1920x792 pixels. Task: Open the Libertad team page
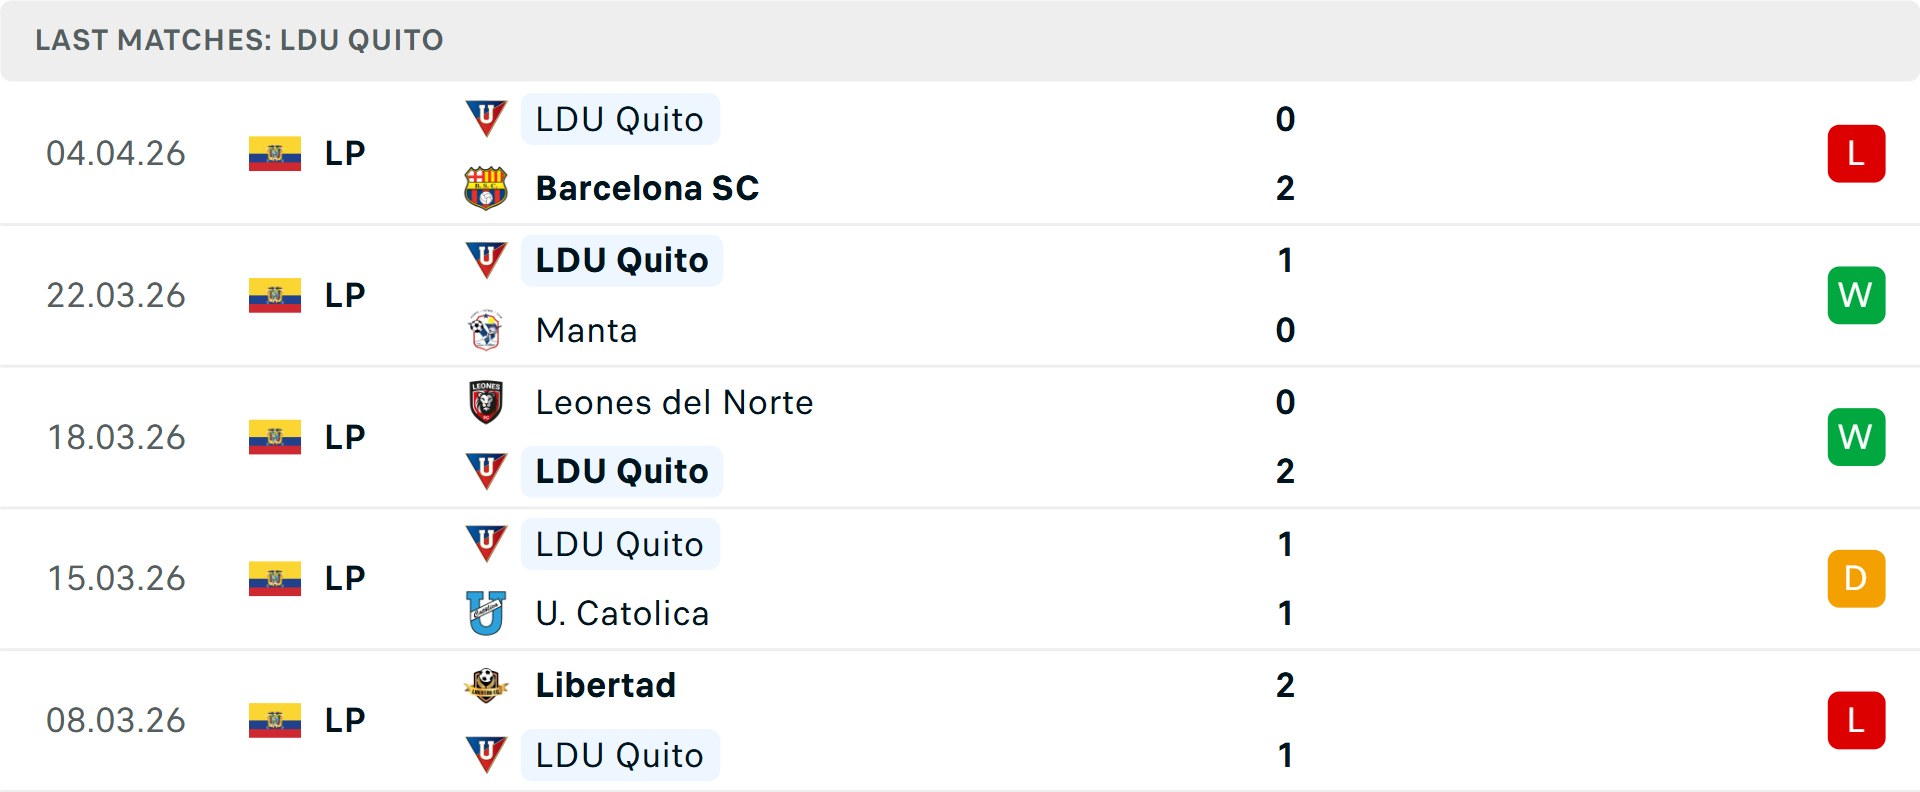click(606, 685)
